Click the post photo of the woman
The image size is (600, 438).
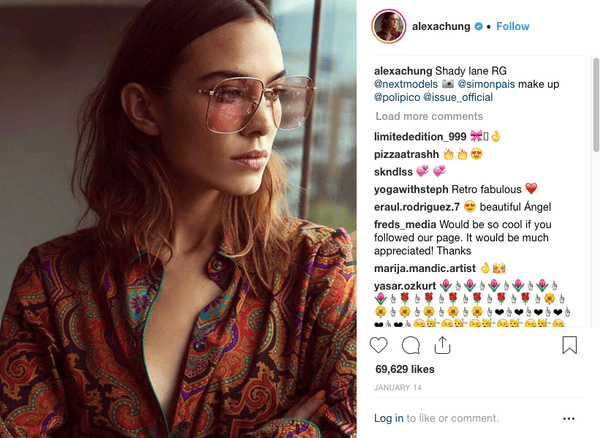(x=178, y=219)
